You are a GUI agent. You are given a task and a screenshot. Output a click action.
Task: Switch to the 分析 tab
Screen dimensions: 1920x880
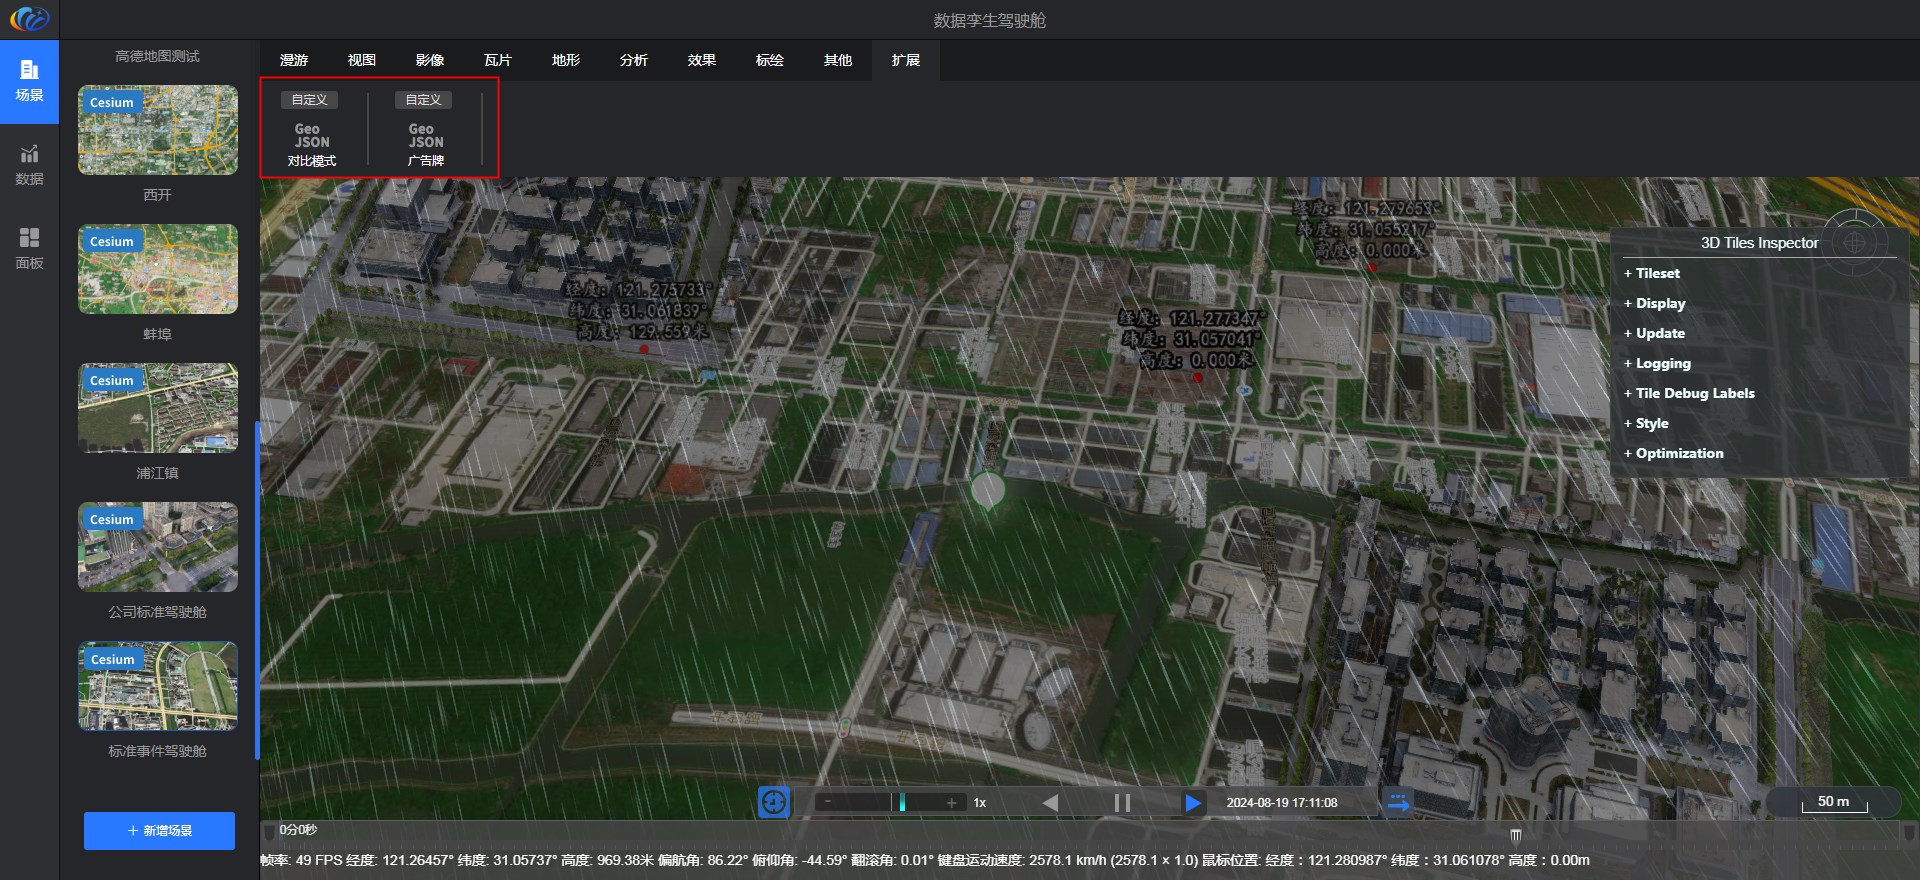click(633, 60)
